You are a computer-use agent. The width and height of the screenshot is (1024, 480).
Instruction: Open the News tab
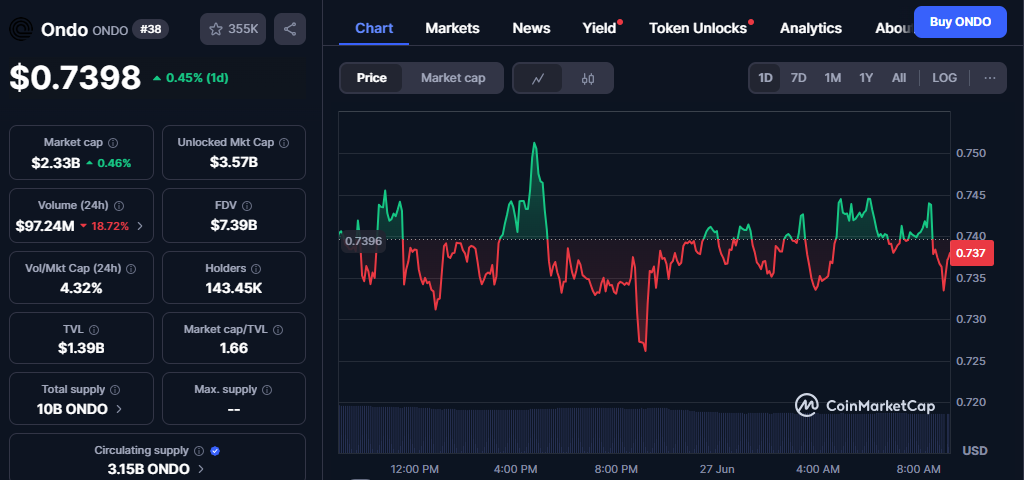point(531,28)
